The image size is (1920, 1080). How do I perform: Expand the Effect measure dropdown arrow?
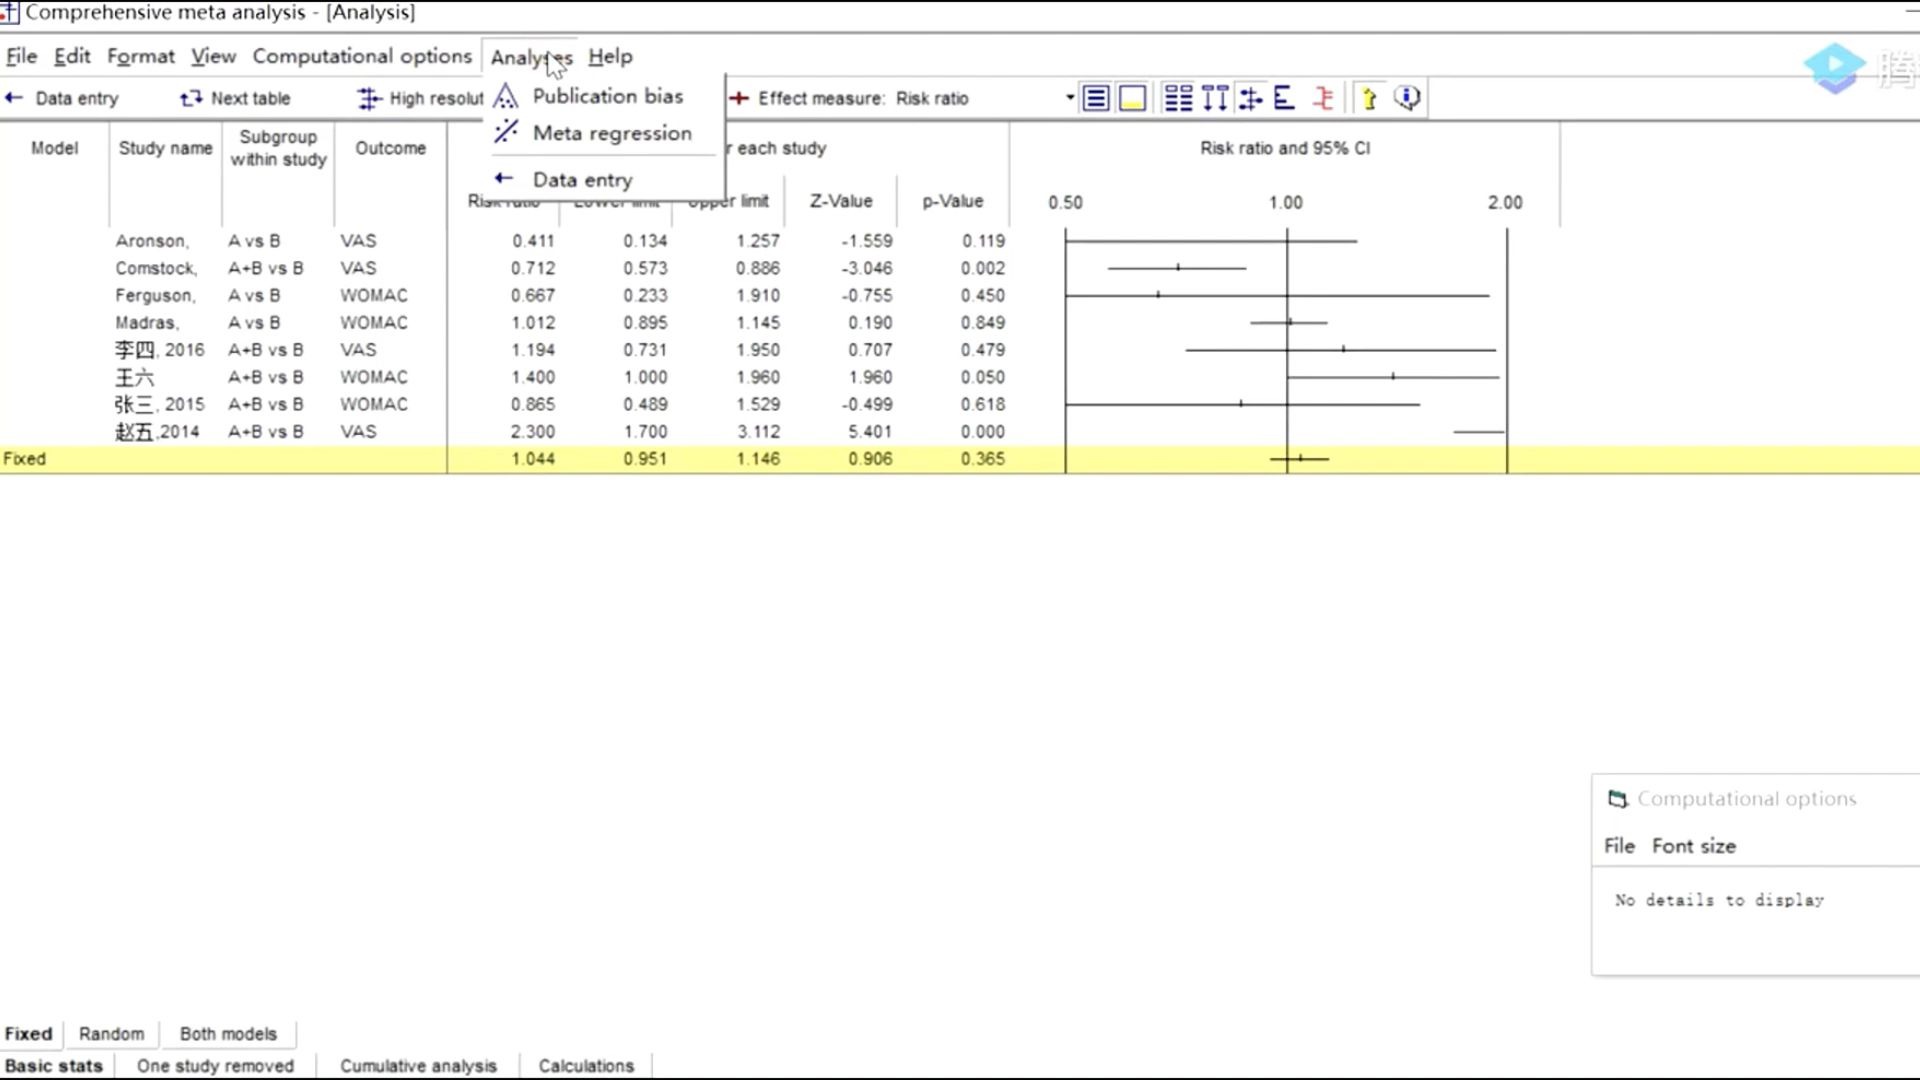coord(1069,98)
